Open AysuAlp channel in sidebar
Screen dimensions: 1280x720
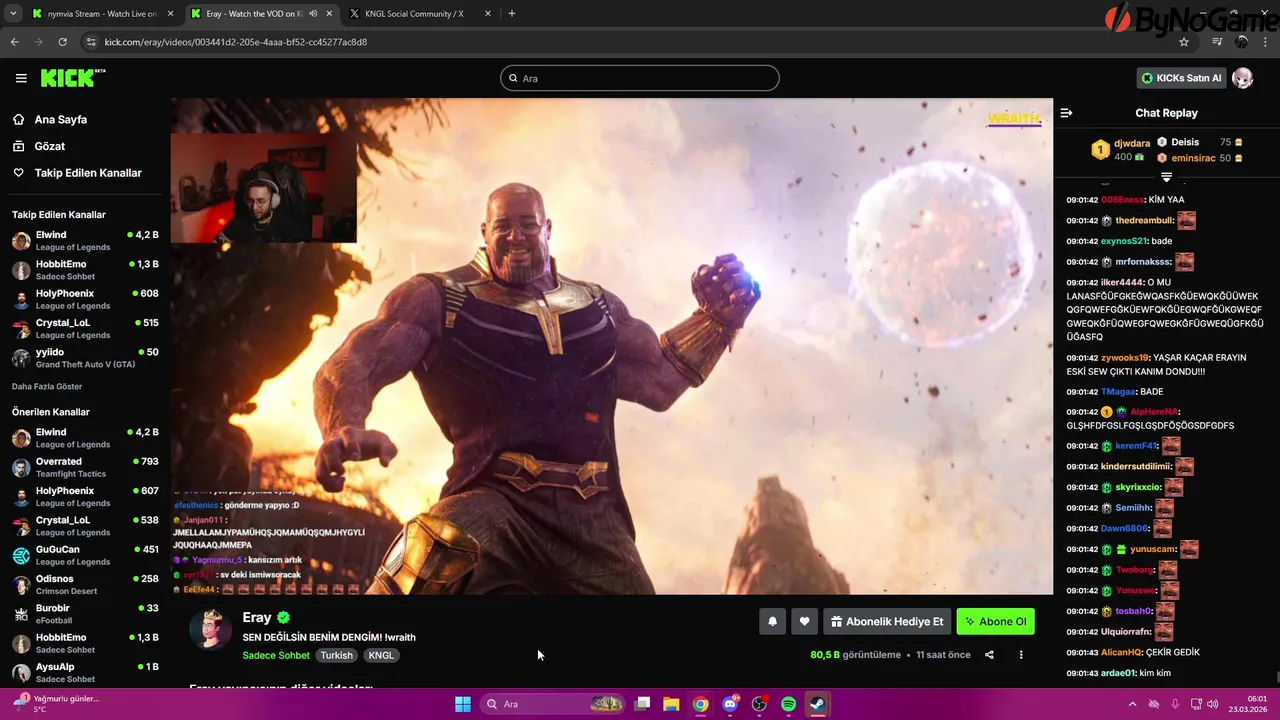click(x=85, y=672)
